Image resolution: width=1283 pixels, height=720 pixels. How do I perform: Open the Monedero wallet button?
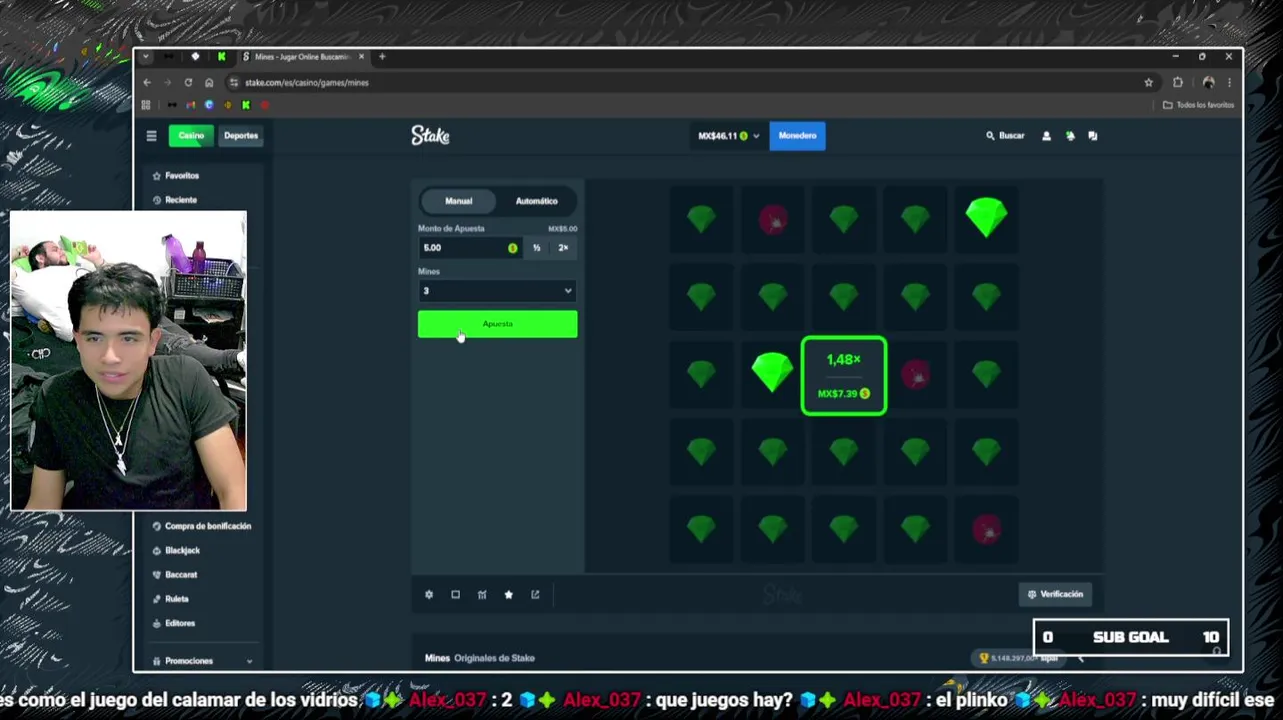click(x=797, y=136)
